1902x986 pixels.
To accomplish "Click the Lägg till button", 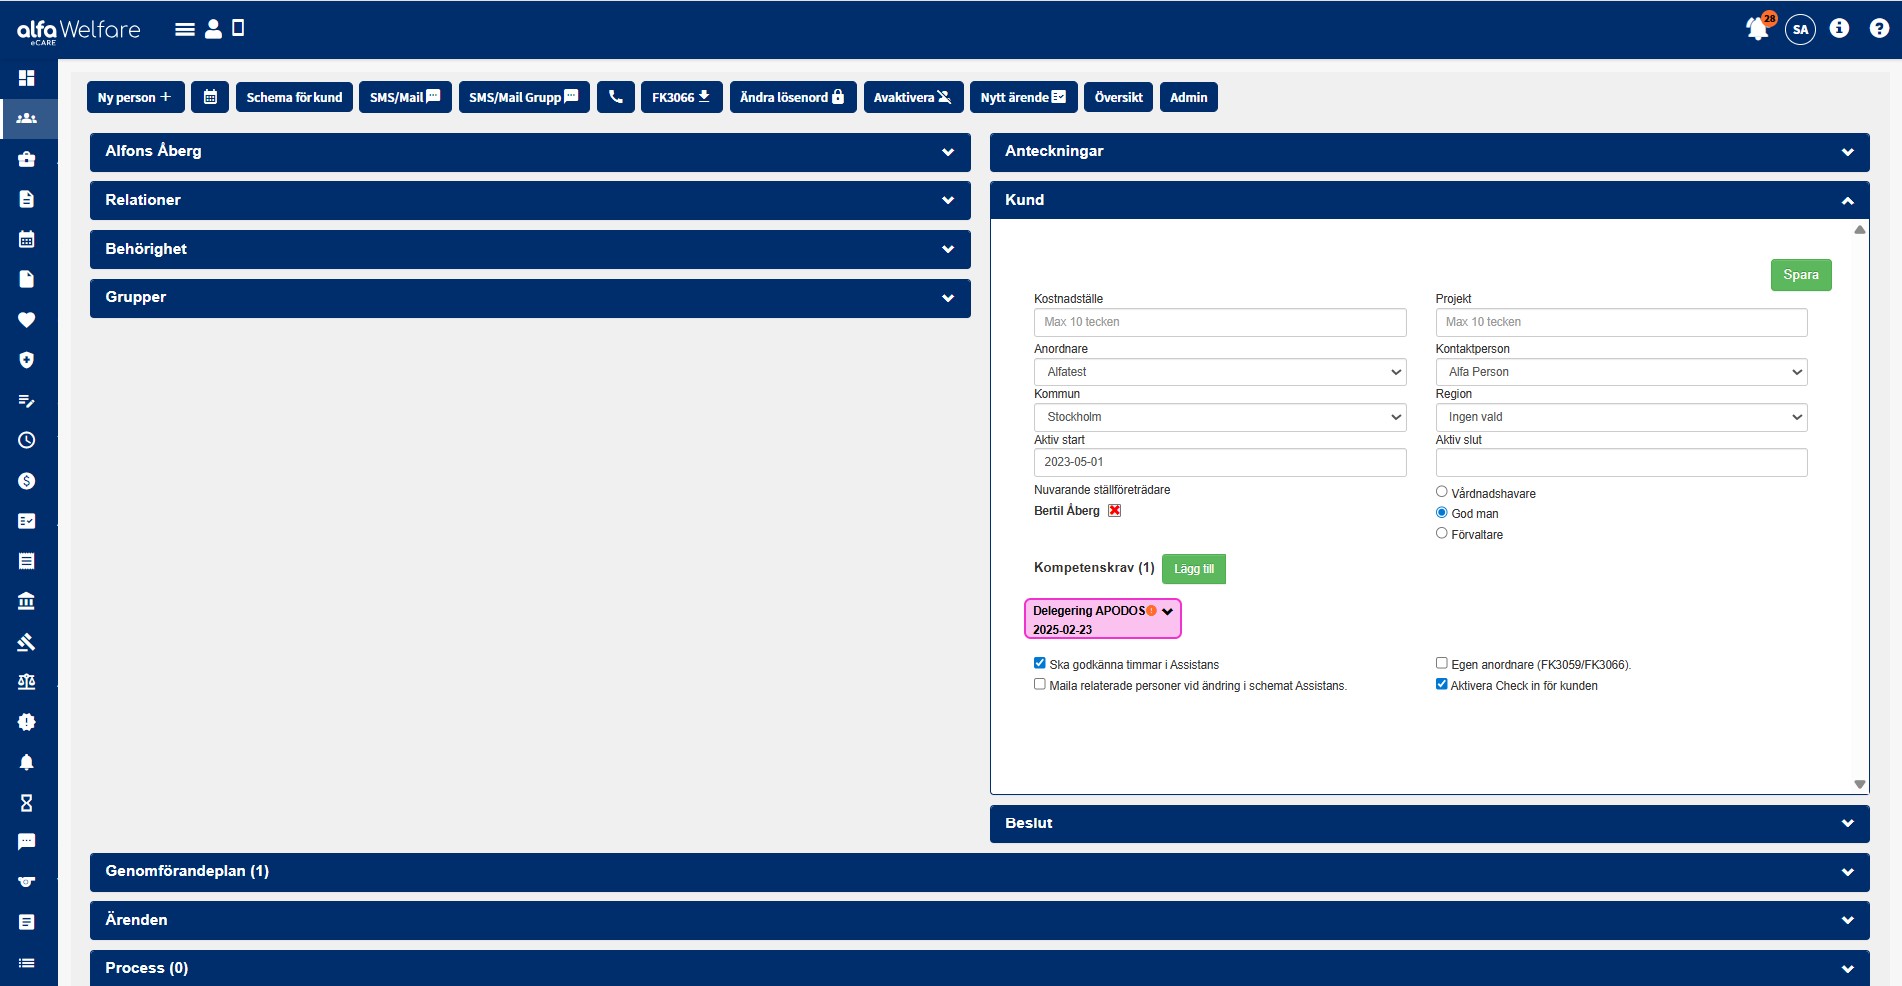I will tap(1193, 569).
